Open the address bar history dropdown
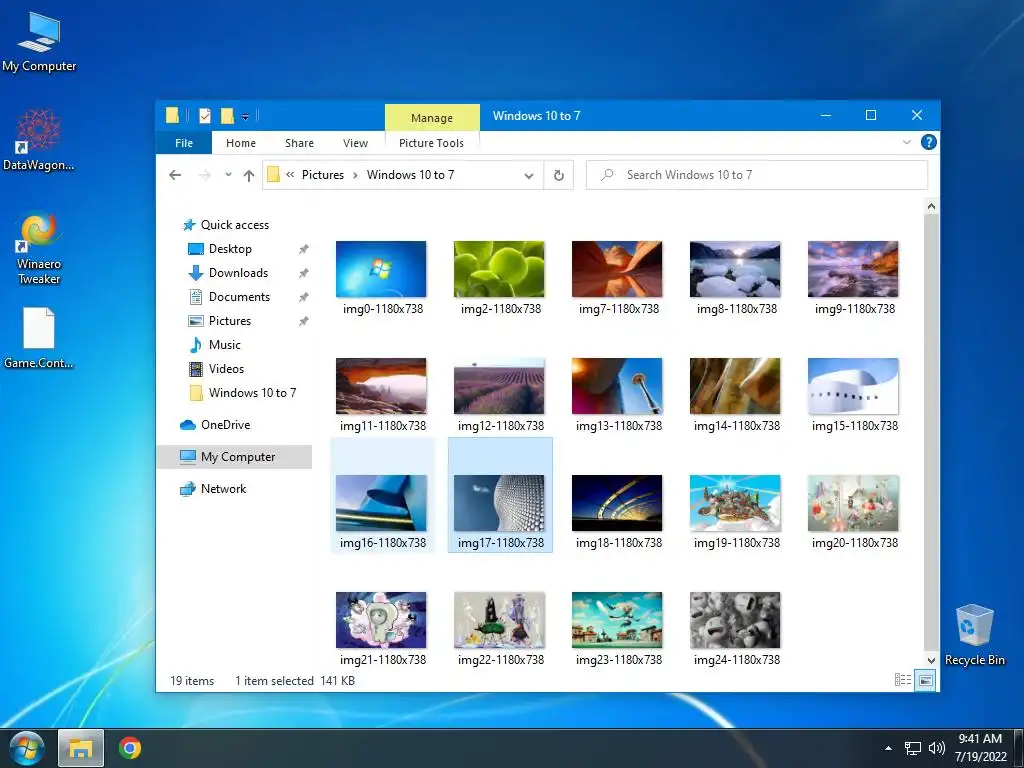Image resolution: width=1024 pixels, height=768 pixels. [529, 176]
